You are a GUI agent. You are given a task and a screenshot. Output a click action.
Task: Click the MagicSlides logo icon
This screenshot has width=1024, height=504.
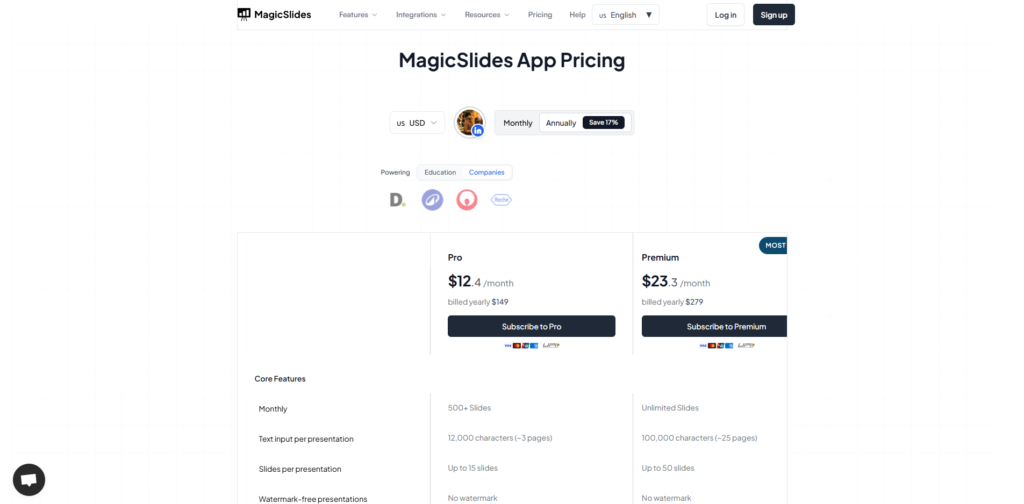244,14
